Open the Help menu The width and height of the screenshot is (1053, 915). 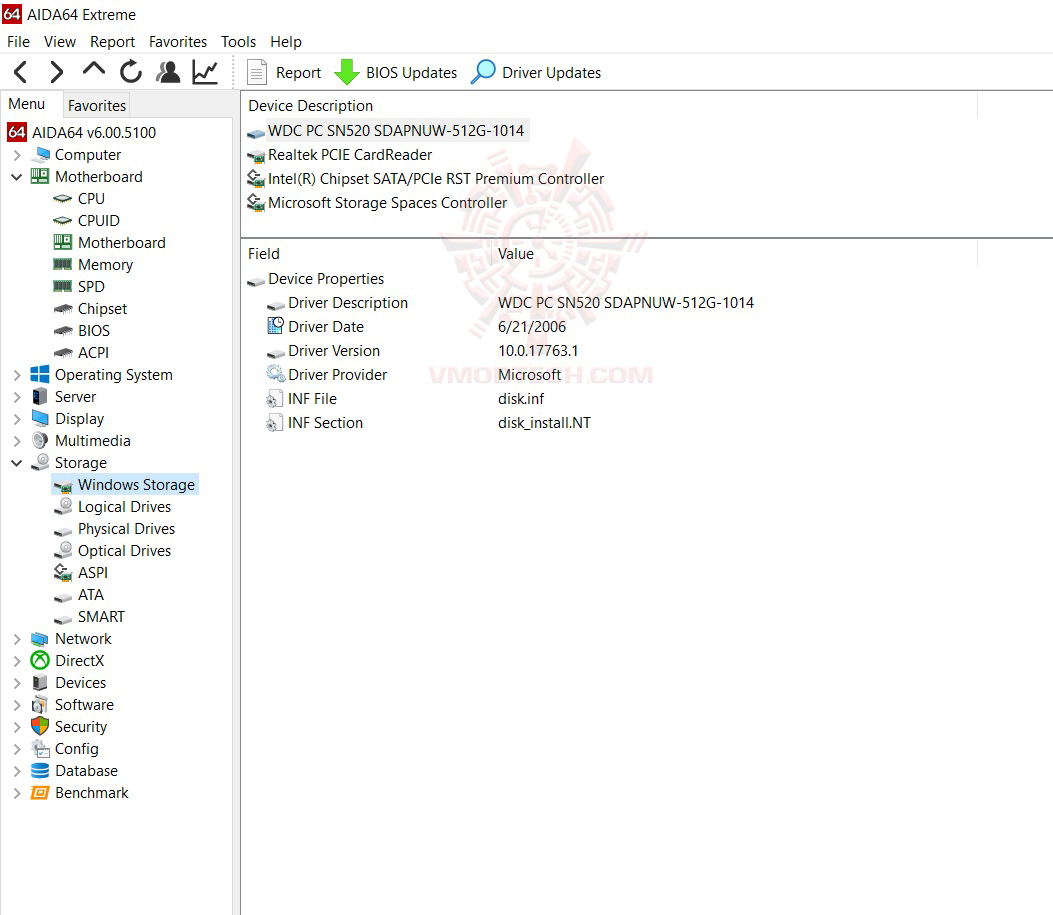[286, 42]
